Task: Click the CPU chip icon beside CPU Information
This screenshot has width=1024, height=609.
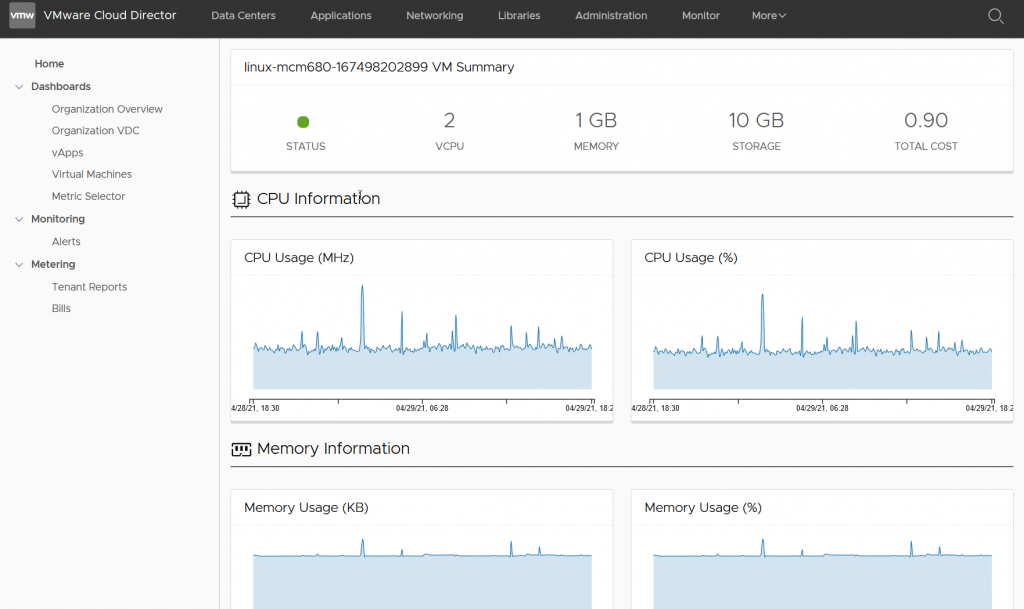Action: pyautogui.click(x=240, y=199)
